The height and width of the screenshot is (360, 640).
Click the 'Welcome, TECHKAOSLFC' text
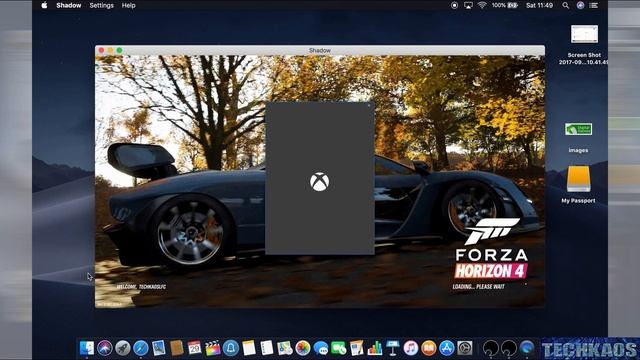click(x=141, y=287)
